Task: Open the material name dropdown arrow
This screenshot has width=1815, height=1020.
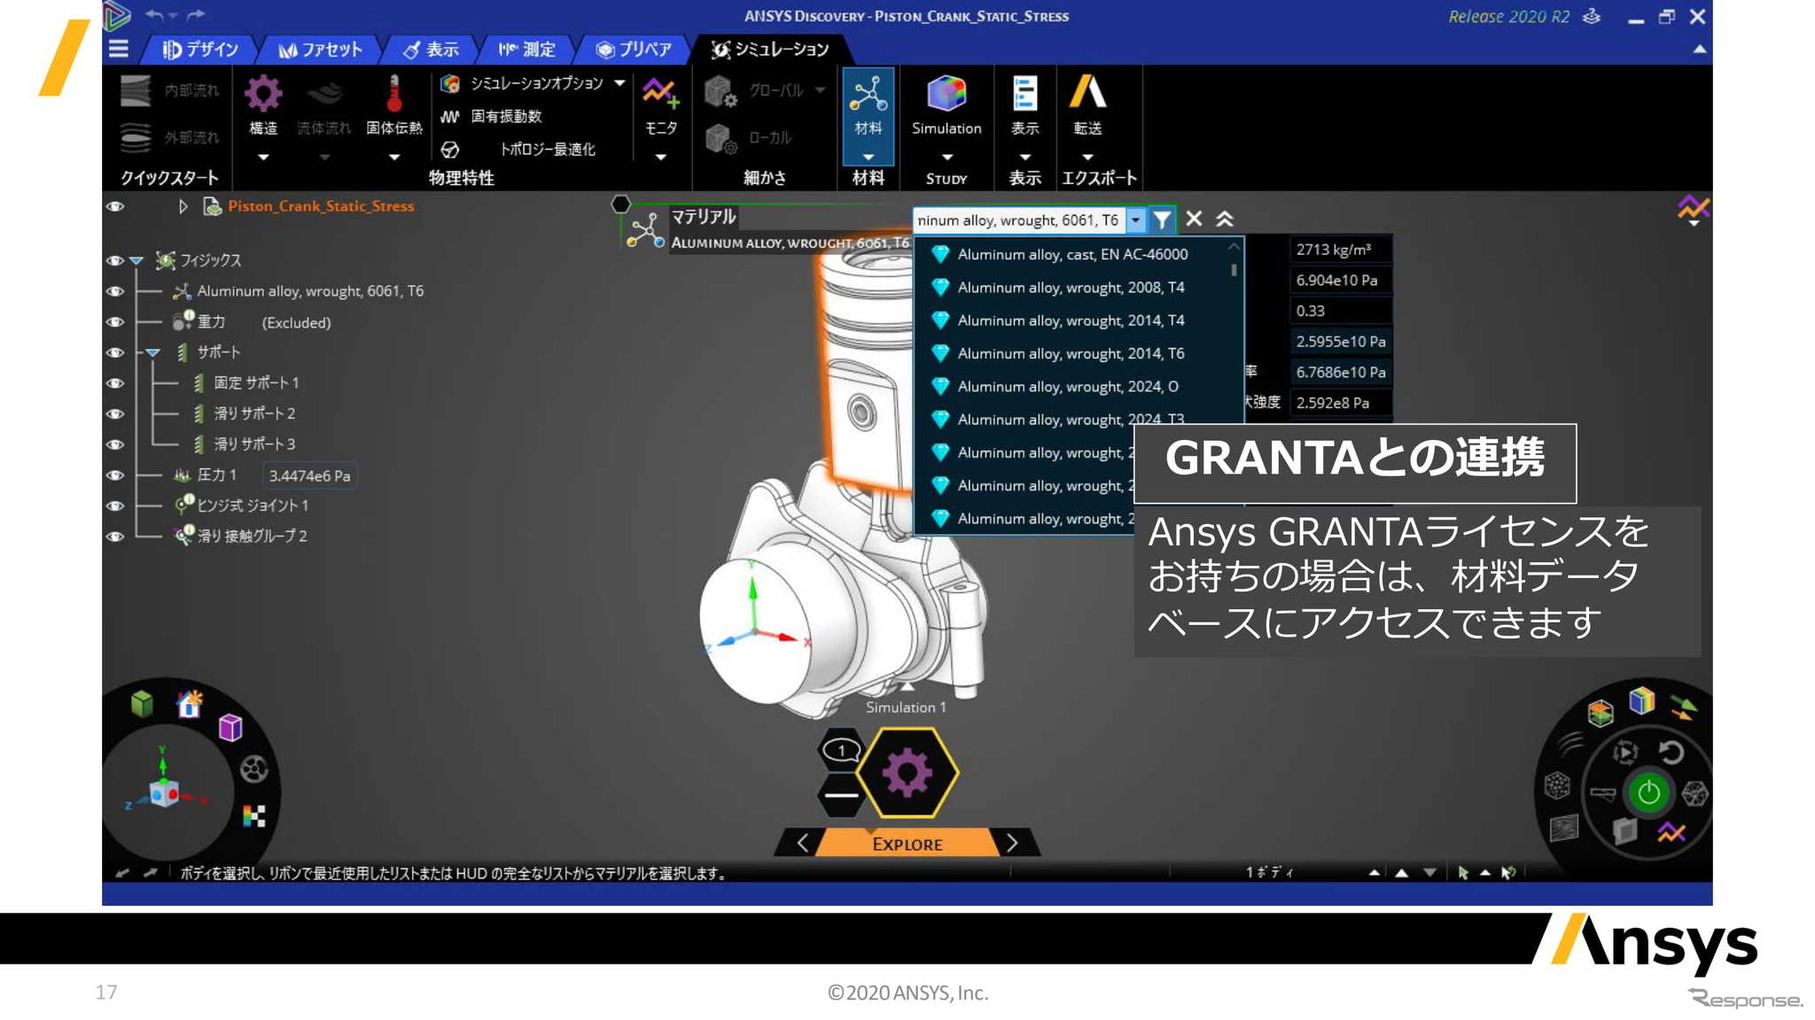Action: click(1135, 220)
